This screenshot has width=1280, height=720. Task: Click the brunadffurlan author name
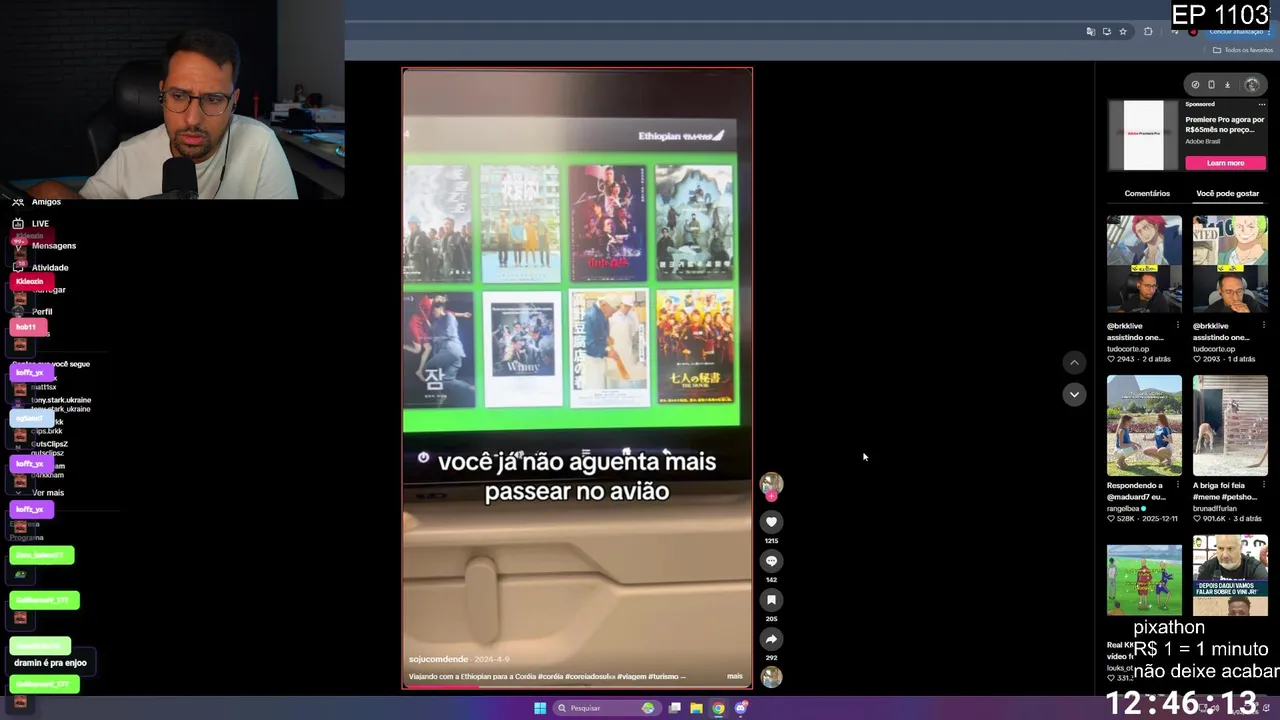[x=1215, y=508]
